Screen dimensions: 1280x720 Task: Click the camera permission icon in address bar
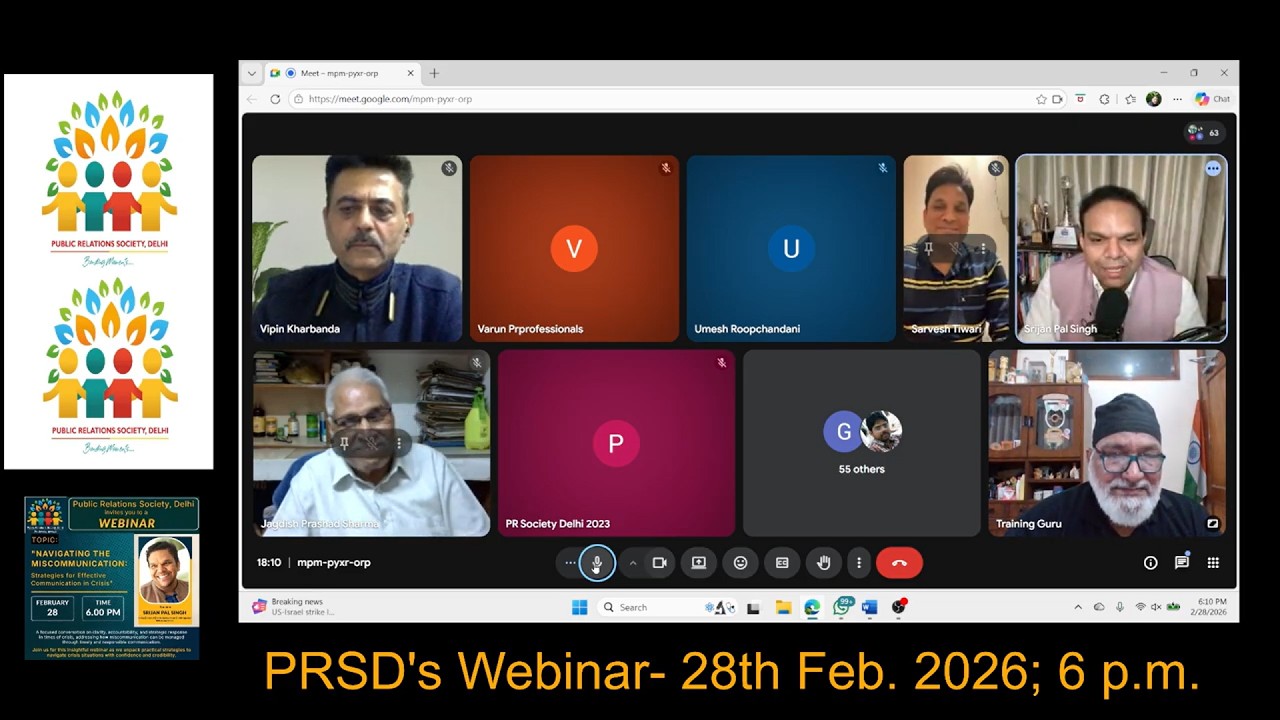[x=1057, y=99]
